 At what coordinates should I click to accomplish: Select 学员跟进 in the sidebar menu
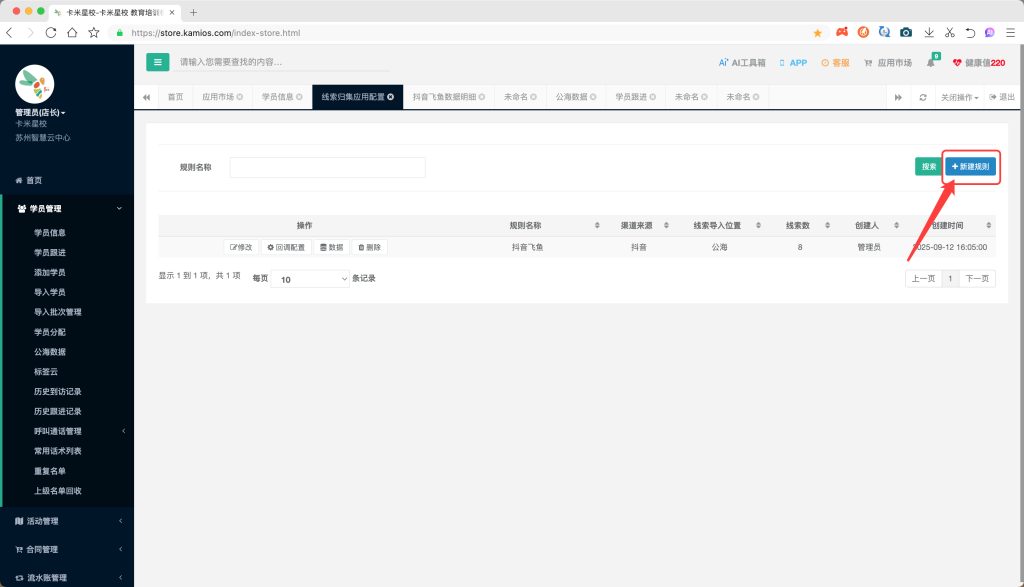(50, 252)
